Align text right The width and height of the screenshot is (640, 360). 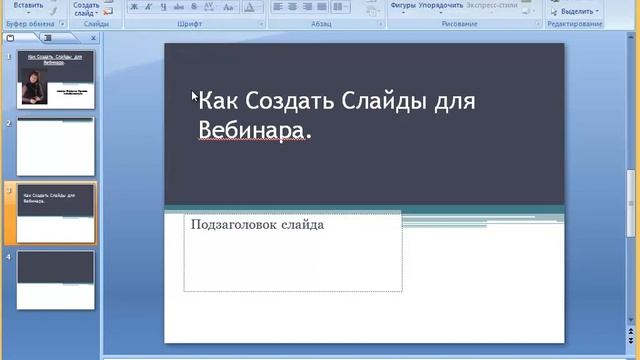click(307, 7)
